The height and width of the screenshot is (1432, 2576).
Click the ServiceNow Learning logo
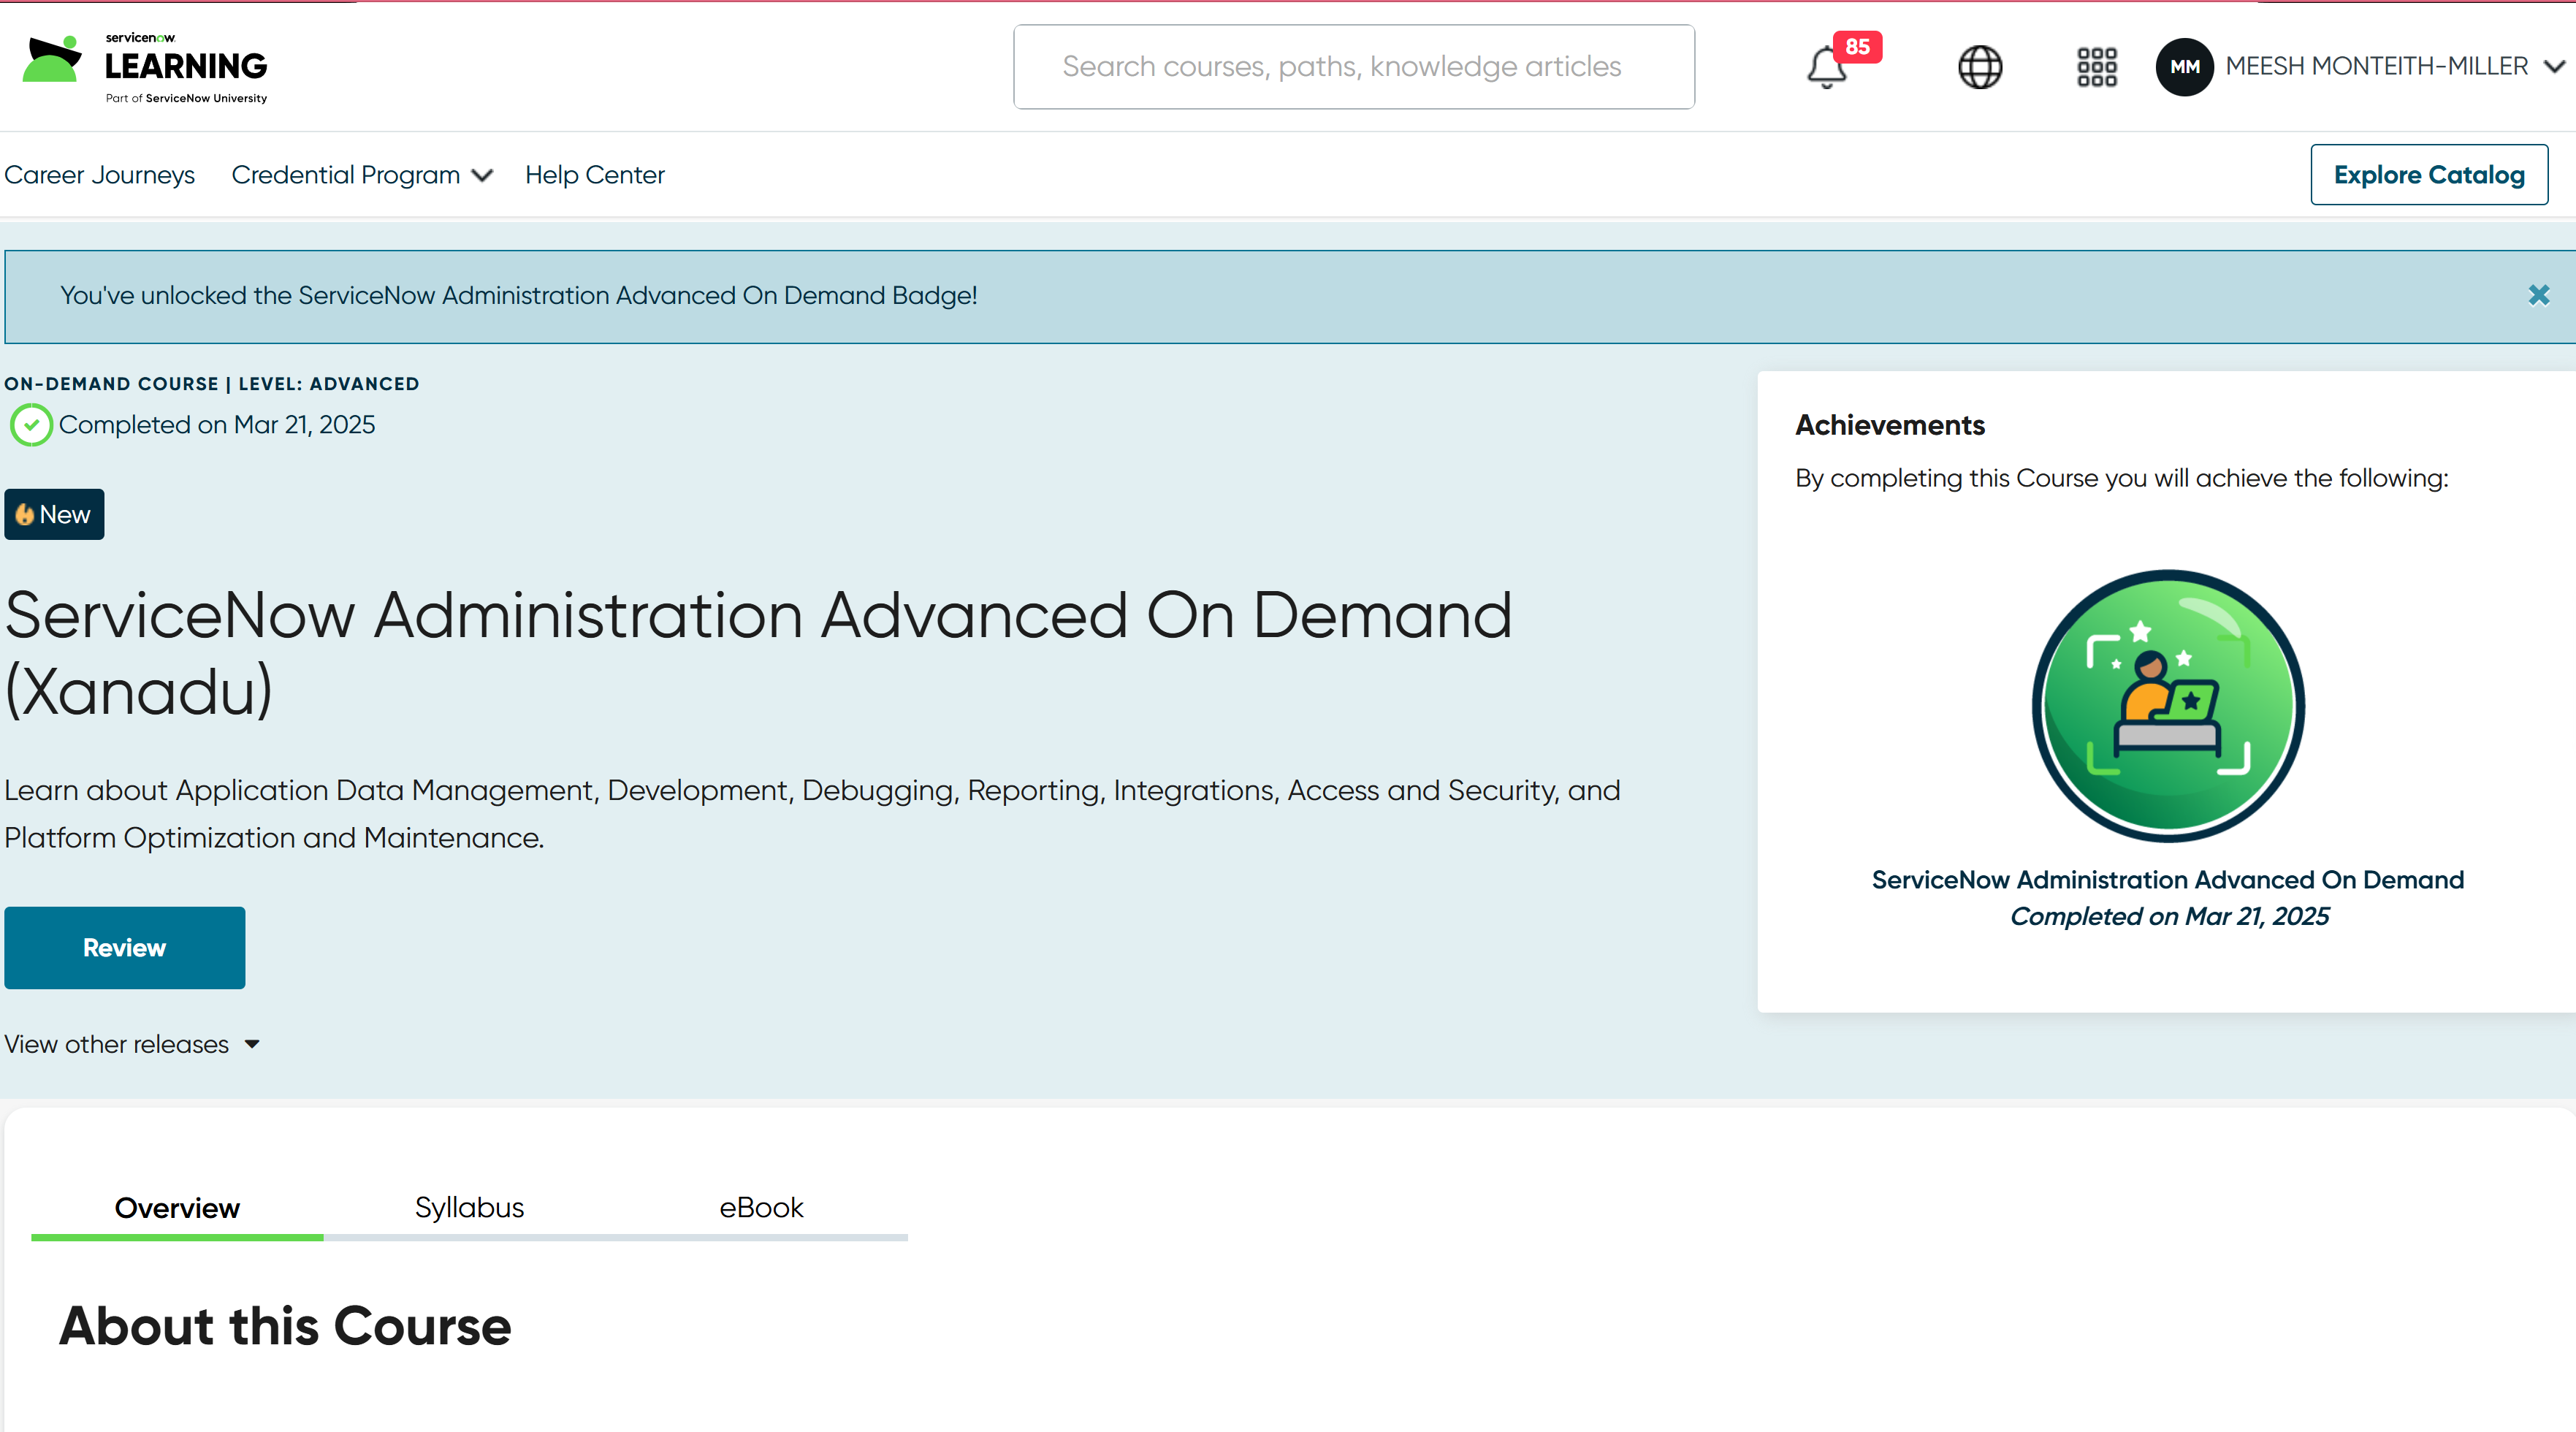(x=145, y=66)
